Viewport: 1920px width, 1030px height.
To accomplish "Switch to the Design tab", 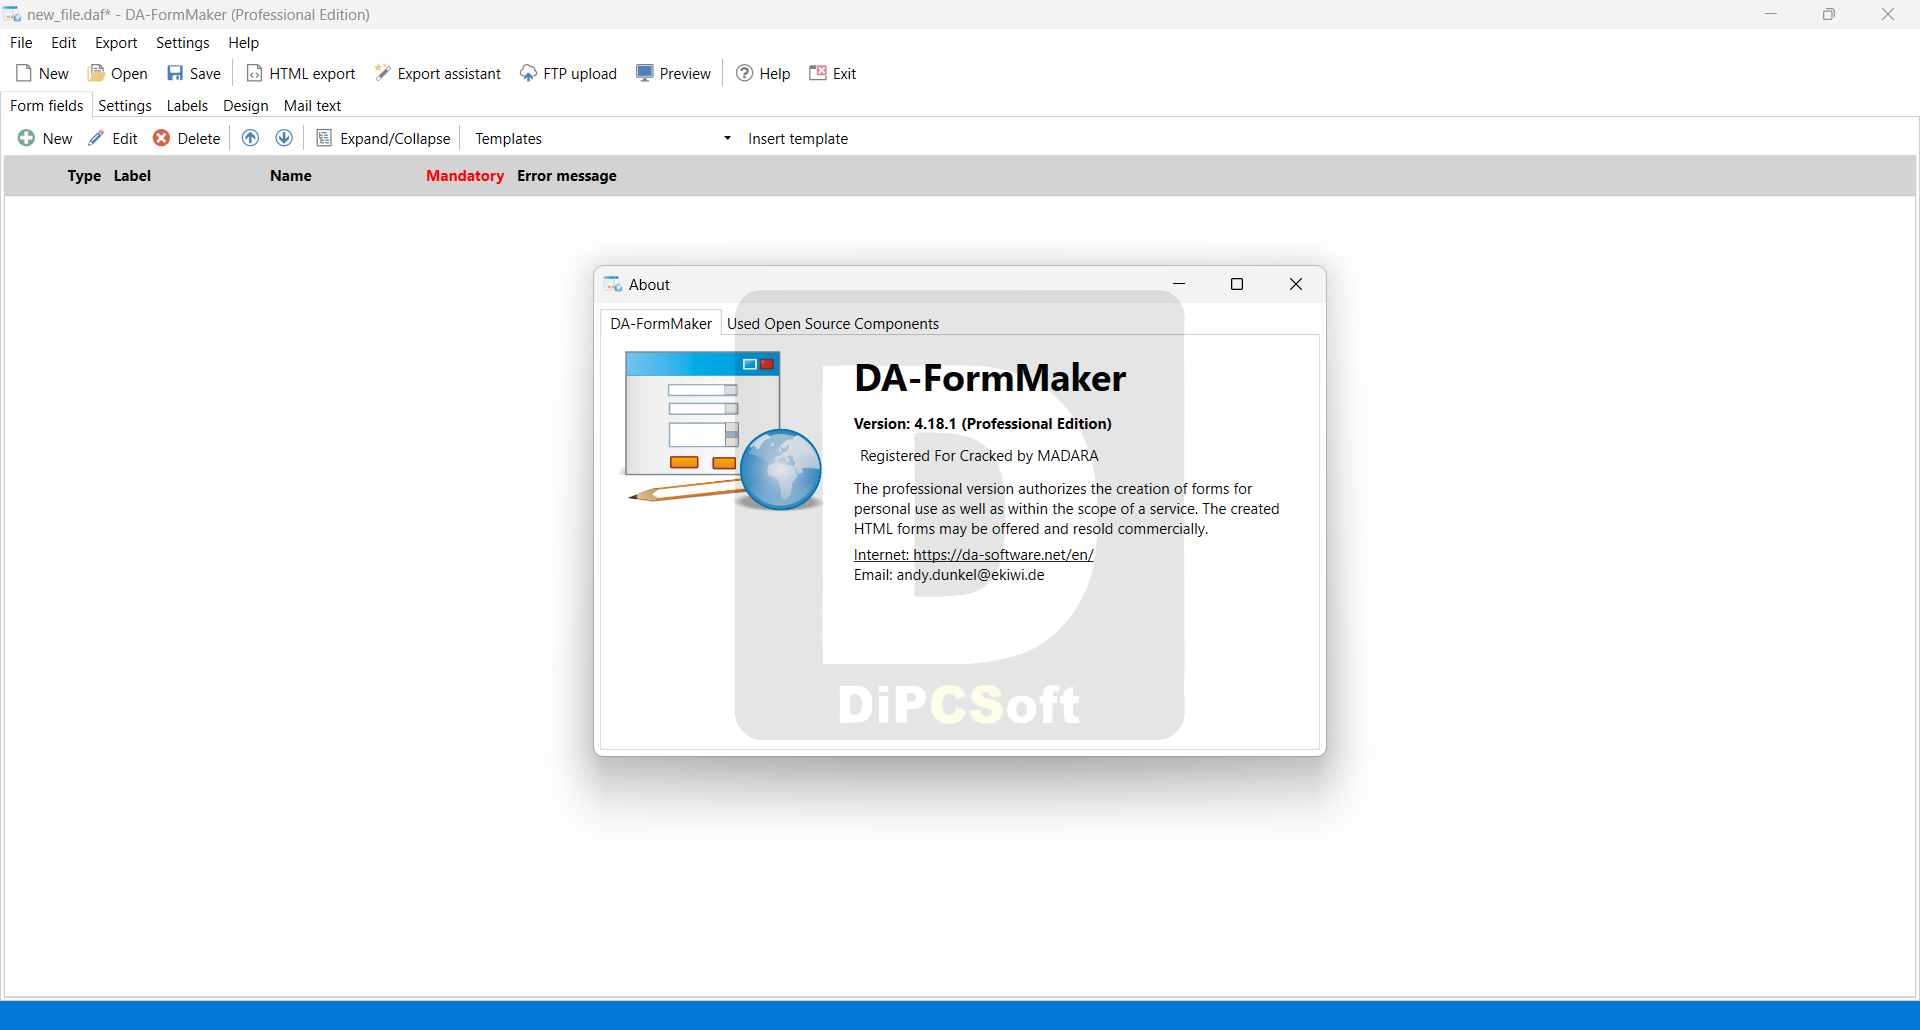I will [x=245, y=106].
